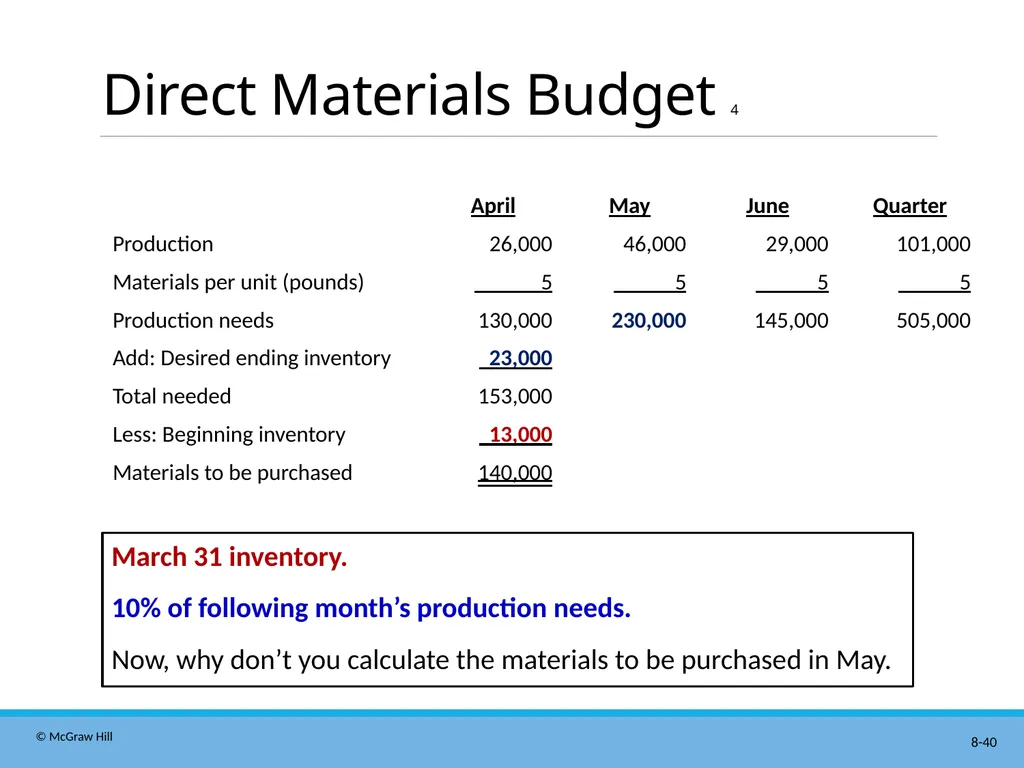
Task: Click the 'Production' row label
Action: [x=163, y=244]
